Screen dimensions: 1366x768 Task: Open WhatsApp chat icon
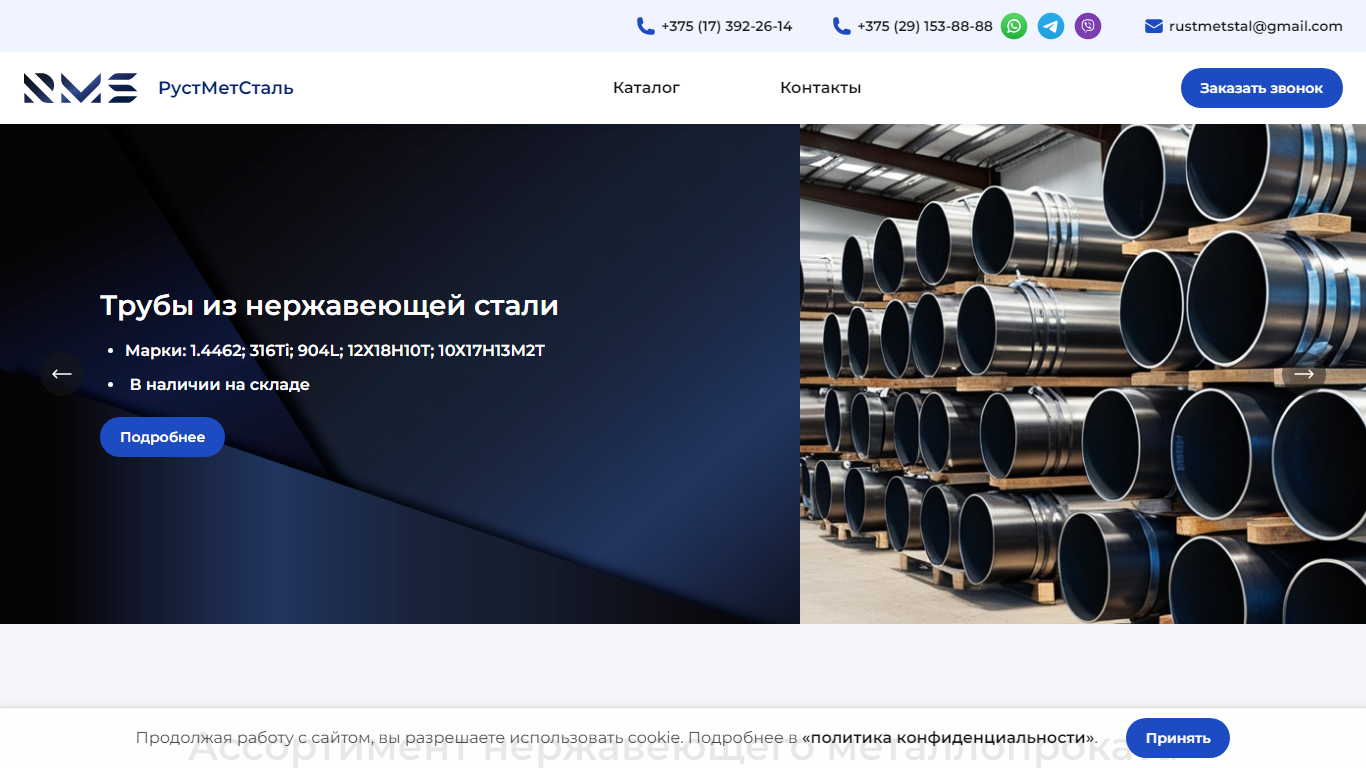1014,26
